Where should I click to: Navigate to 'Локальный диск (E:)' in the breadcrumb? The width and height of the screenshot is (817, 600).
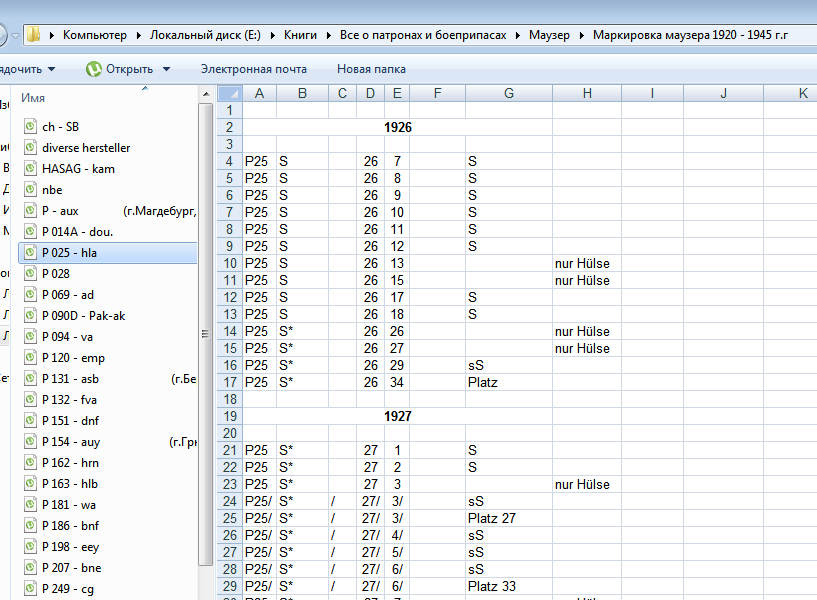click(205, 36)
